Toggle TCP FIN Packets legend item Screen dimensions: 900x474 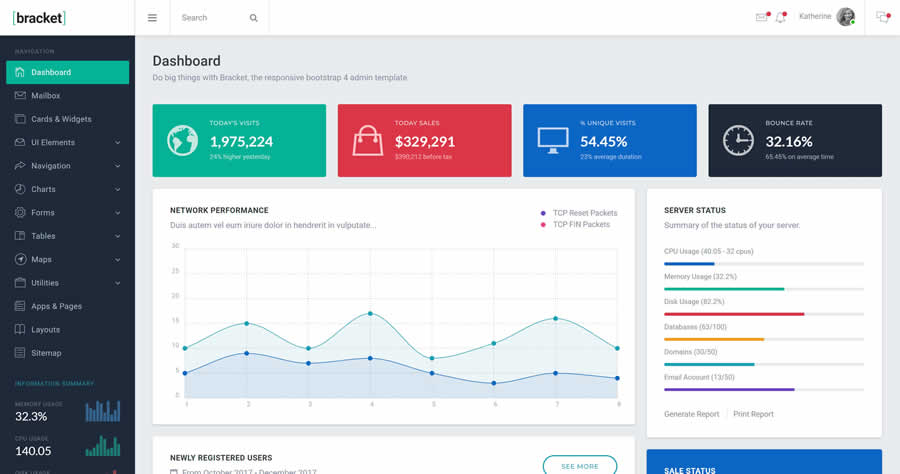575,224
